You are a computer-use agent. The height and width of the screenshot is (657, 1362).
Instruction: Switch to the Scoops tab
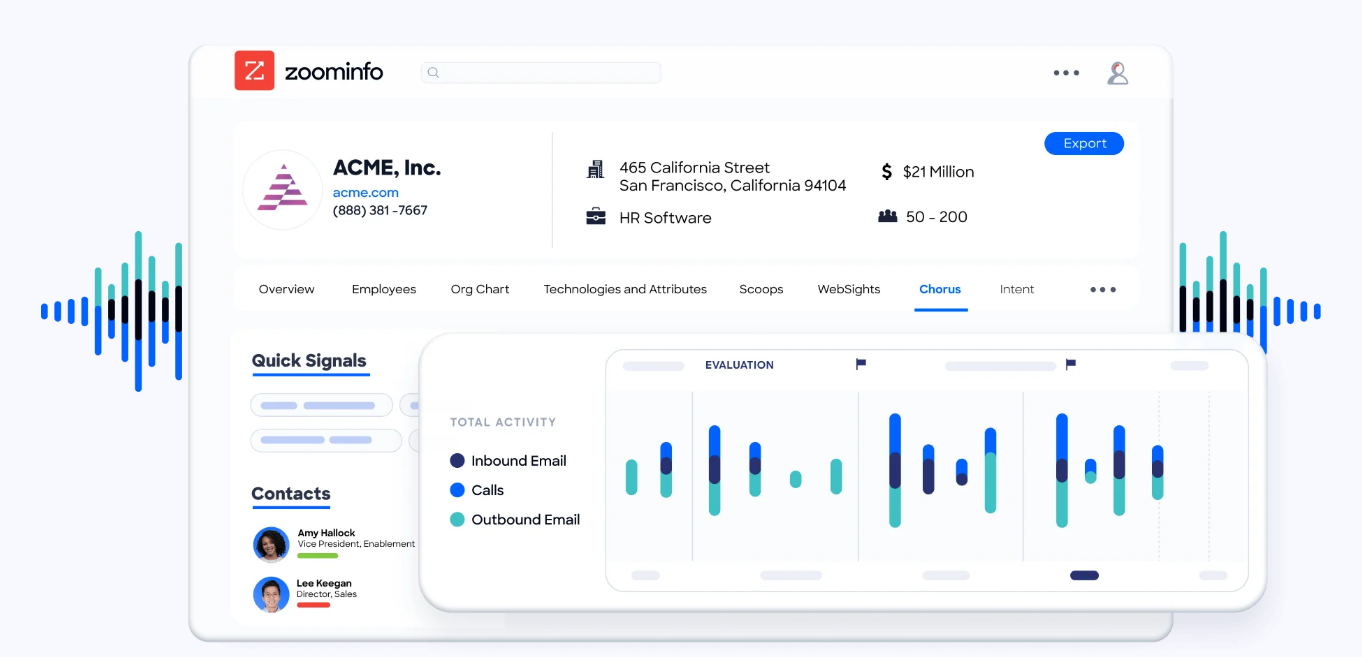click(x=761, y=289)
